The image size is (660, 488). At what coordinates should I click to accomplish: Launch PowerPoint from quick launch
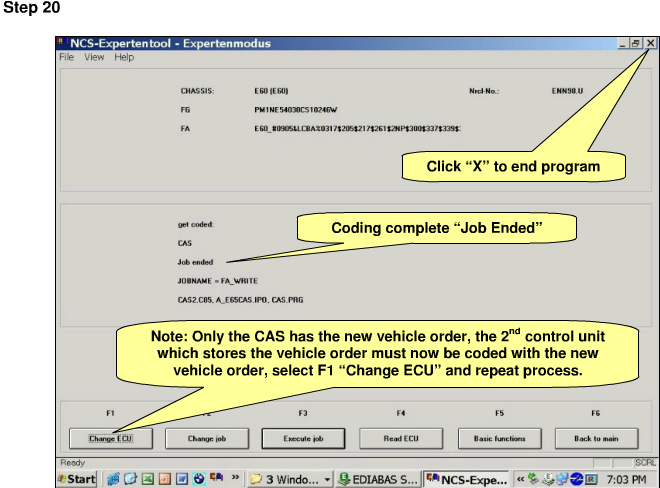[165, 479]
